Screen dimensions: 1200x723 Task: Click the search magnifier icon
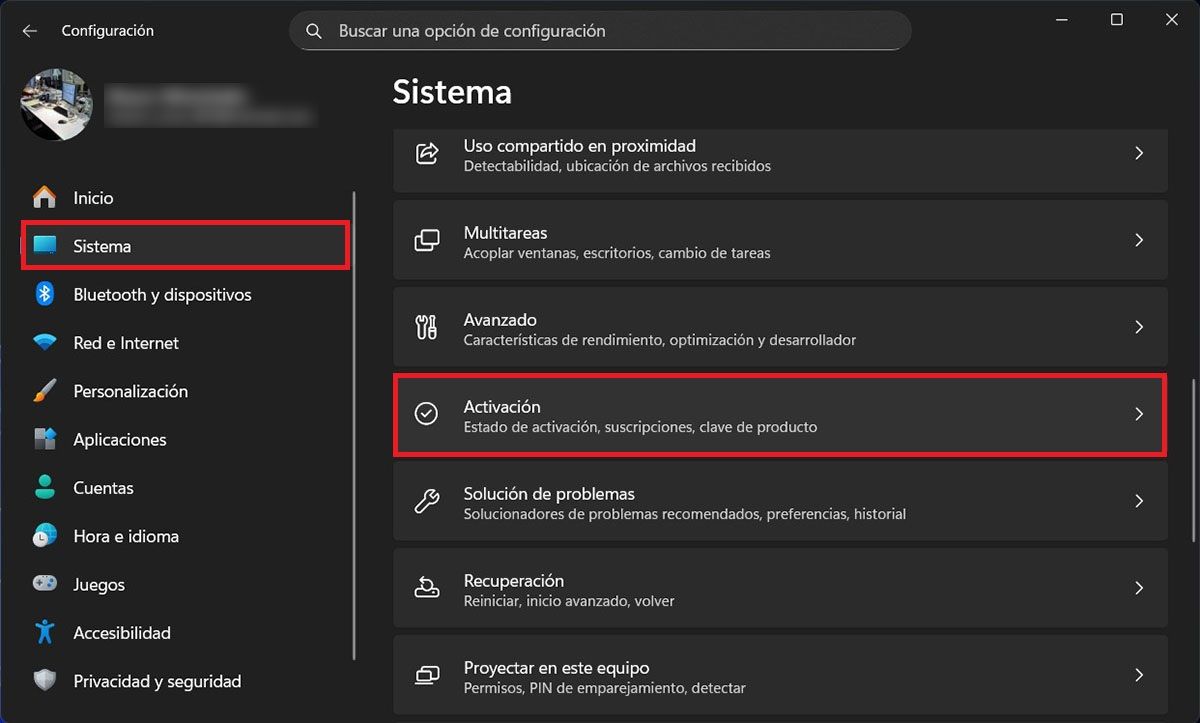point(314,31)
